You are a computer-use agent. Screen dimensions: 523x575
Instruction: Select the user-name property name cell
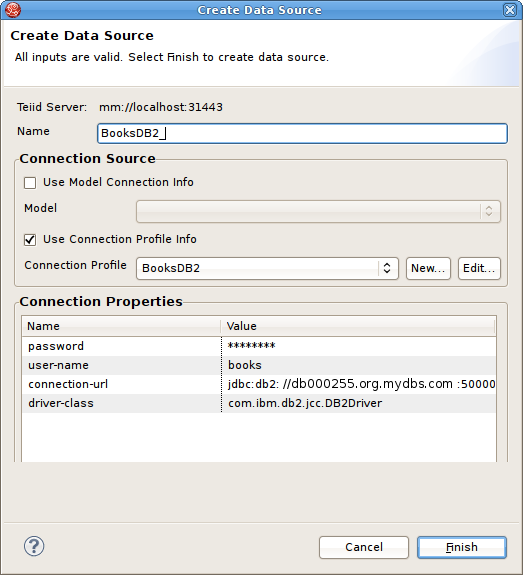pos(122,365)
